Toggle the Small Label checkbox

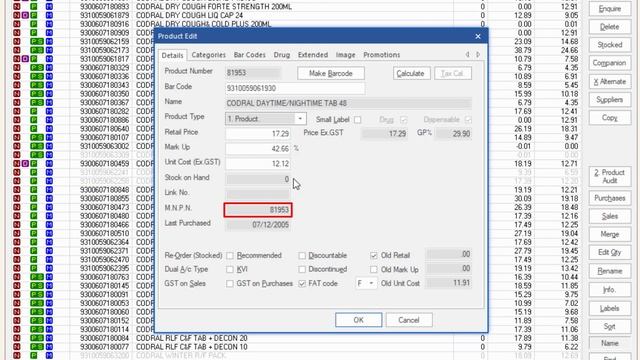pos(358,120)
